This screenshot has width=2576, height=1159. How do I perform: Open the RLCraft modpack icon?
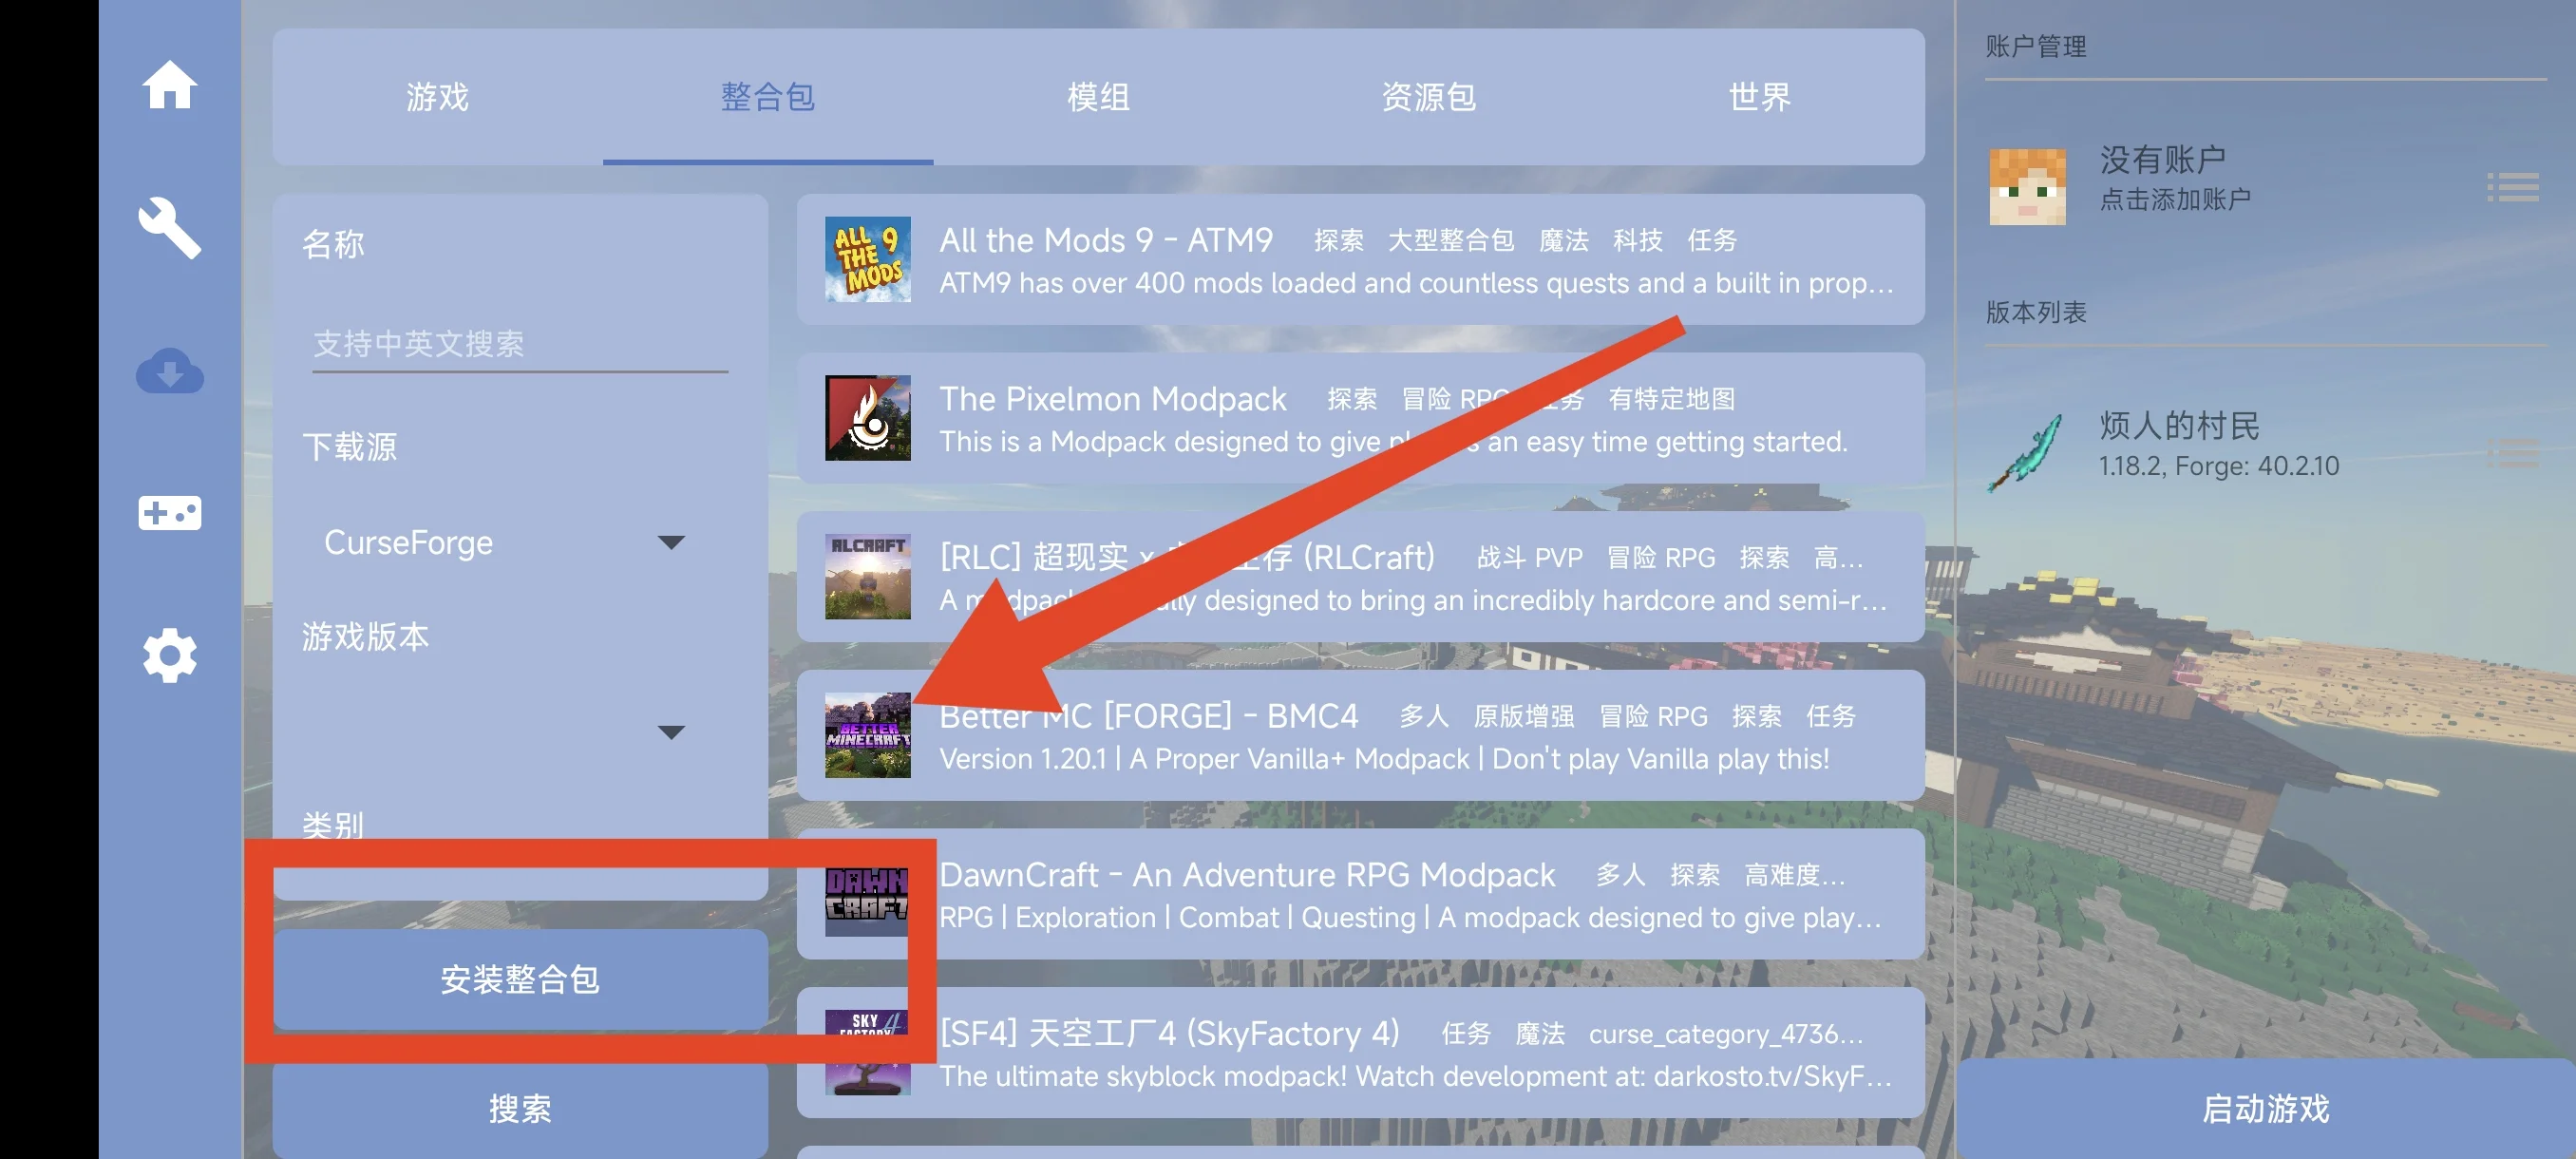pos(867,576)
